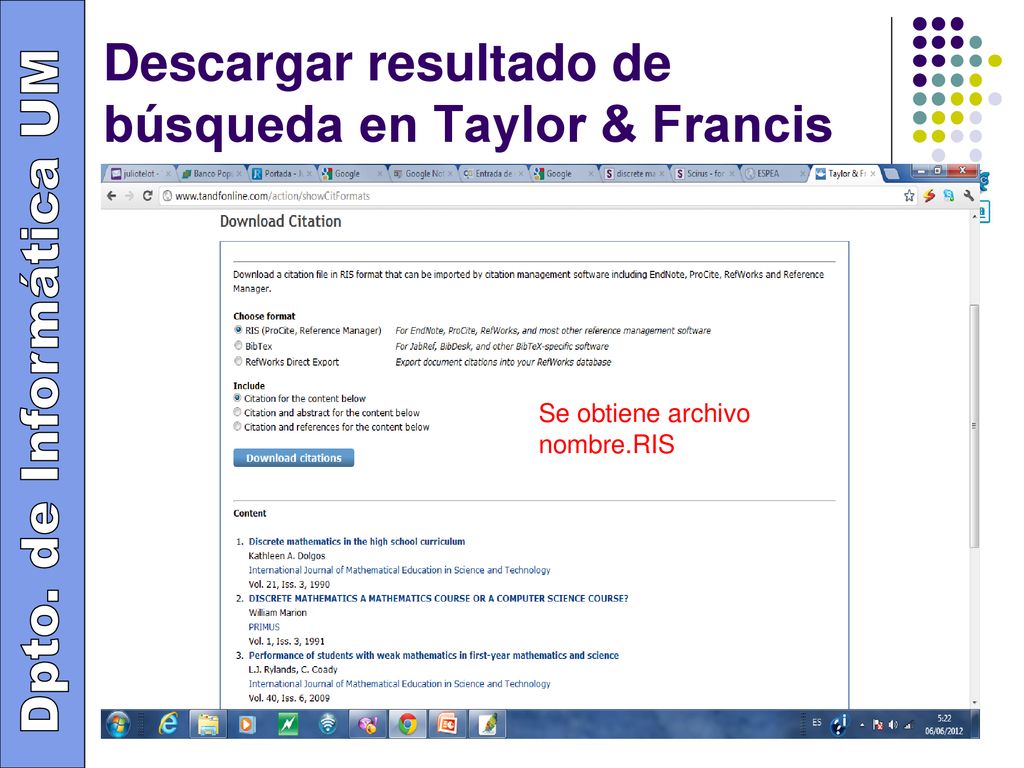Switch to the Banco Pop tab

pos(212,174)
